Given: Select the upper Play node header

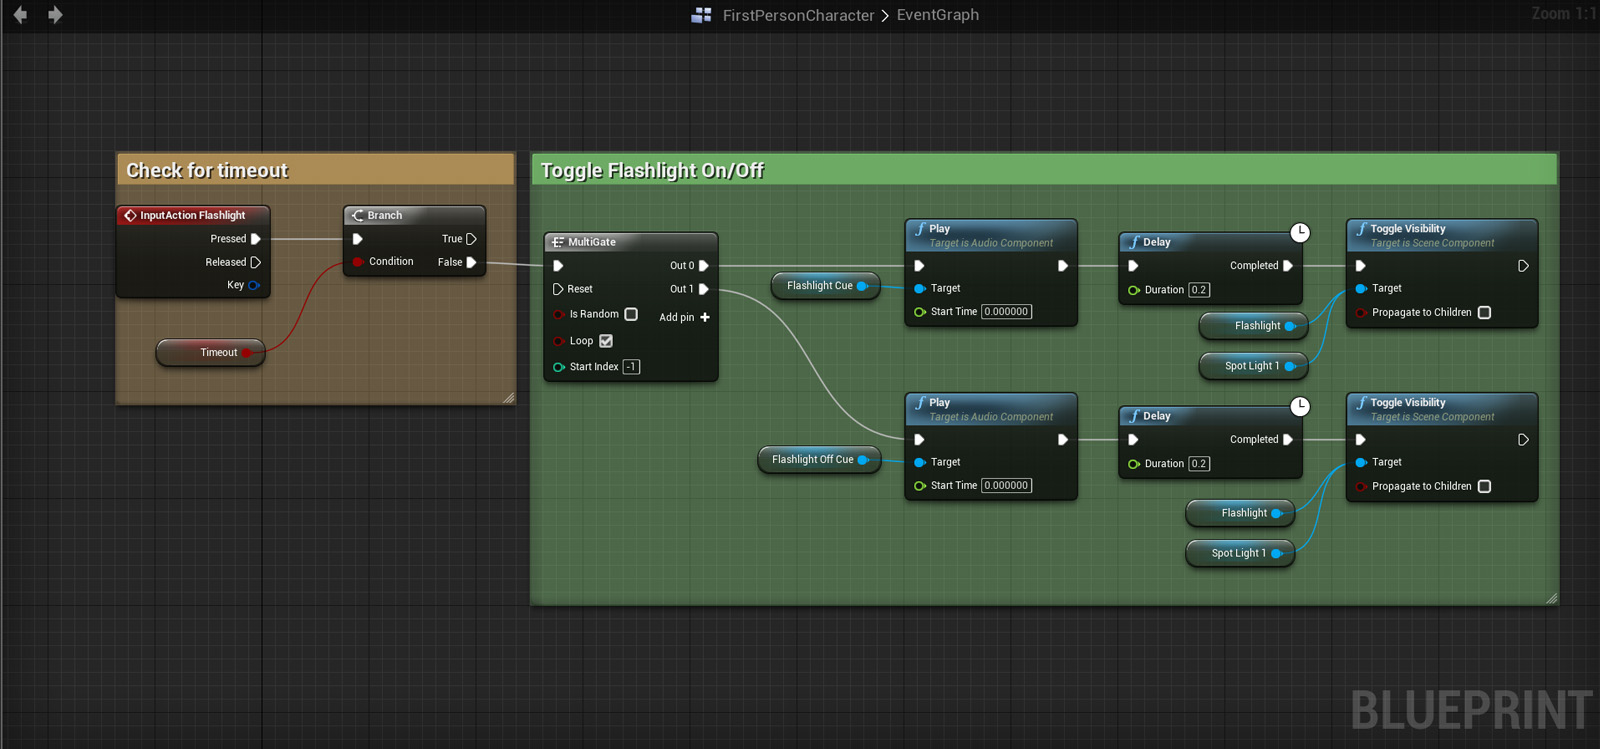Looking at the screenshot, I should (x=991, y=235).
